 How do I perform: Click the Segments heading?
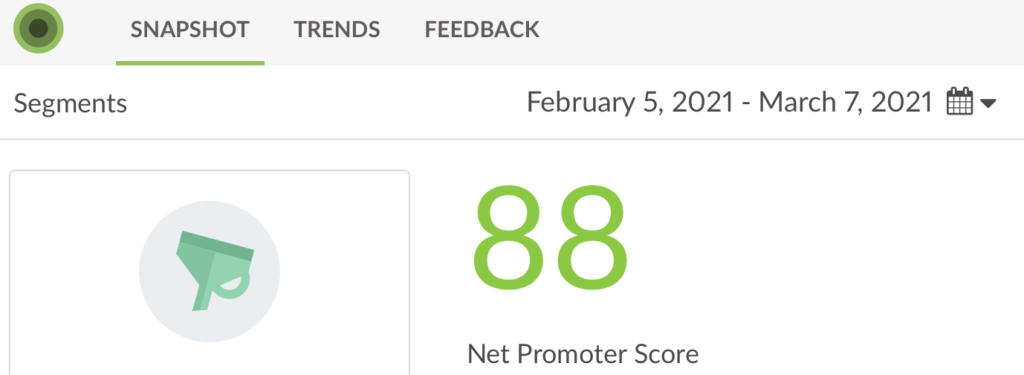[x=71, y=103]
